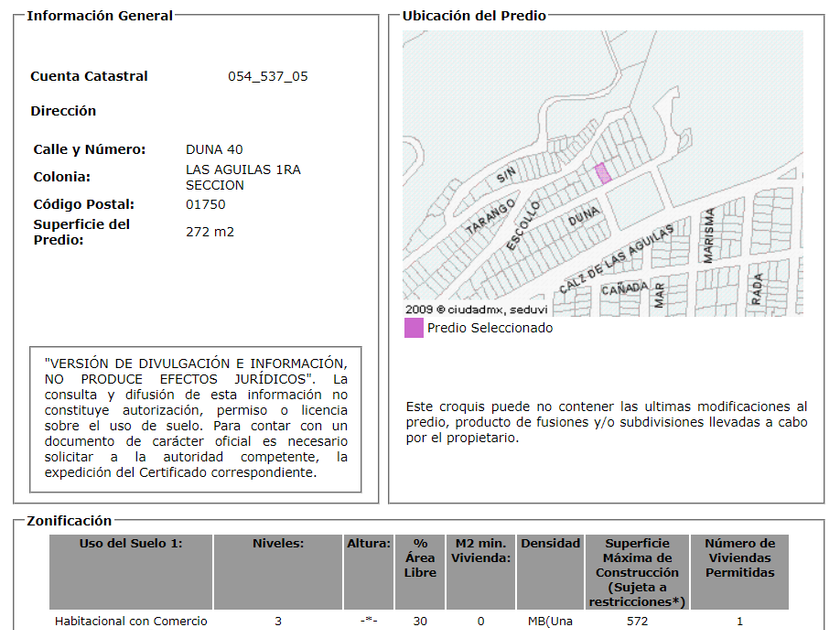Click the Superficie del Predio label

point(81,232)
